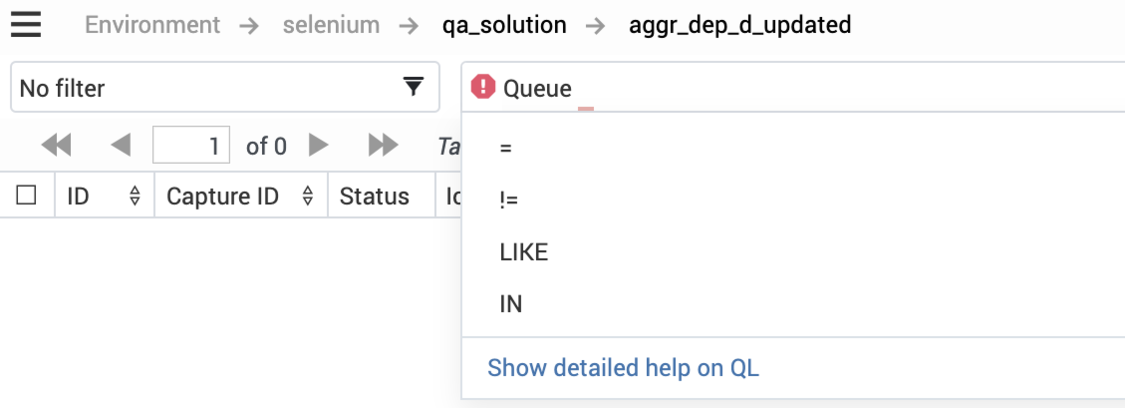Jump to the first page
Screen dimensions: 1125x408
(x=57, y=146)
